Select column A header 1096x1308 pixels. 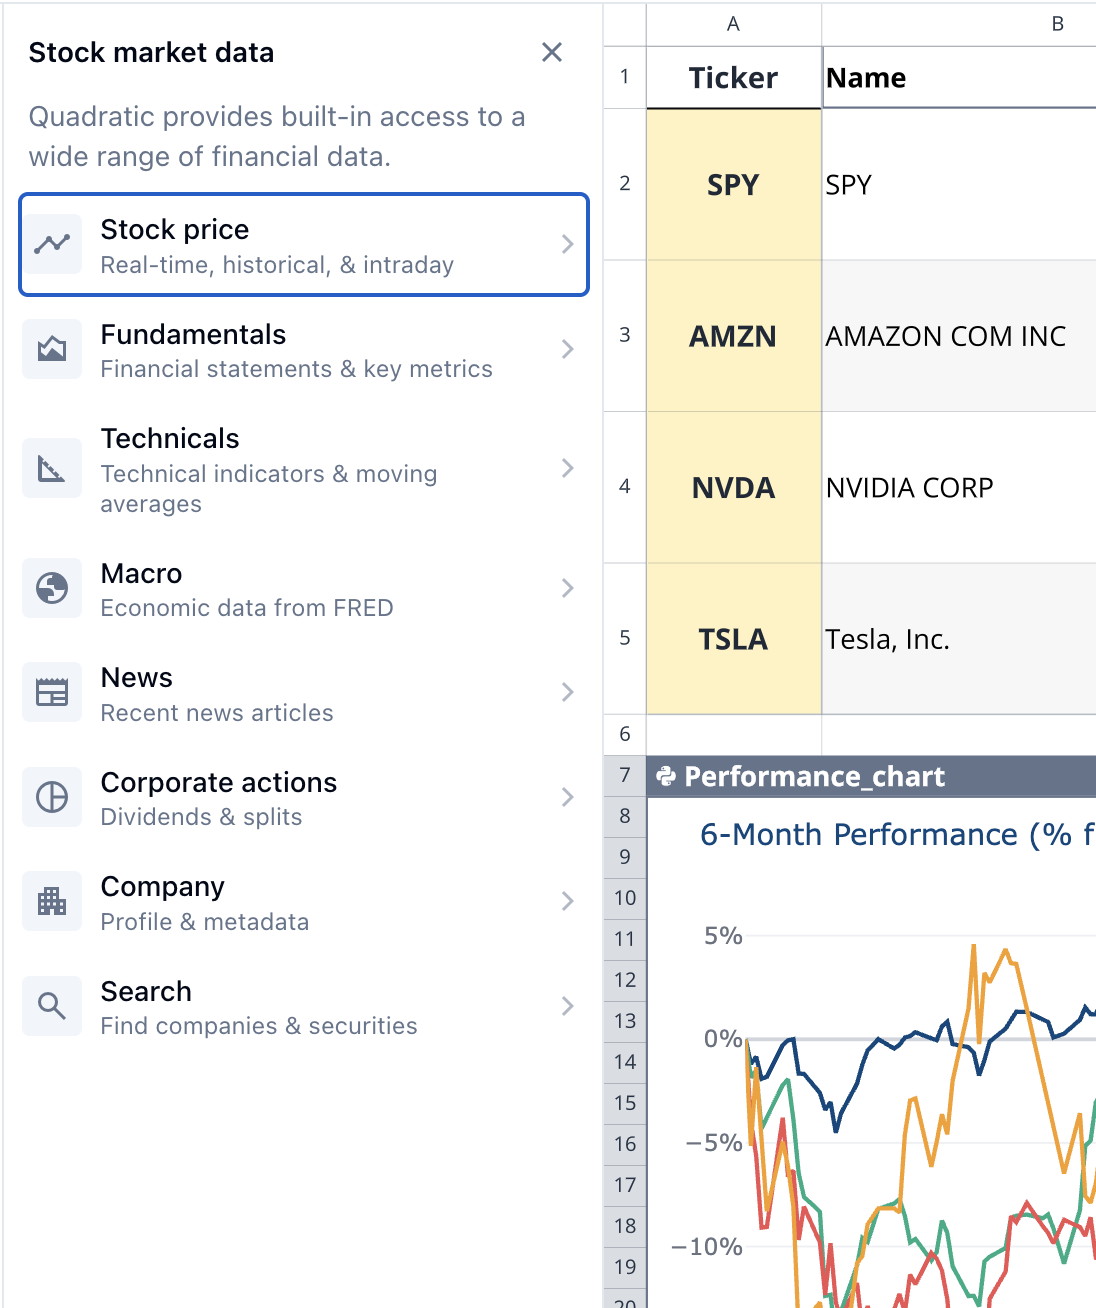(x=734, y=24)
